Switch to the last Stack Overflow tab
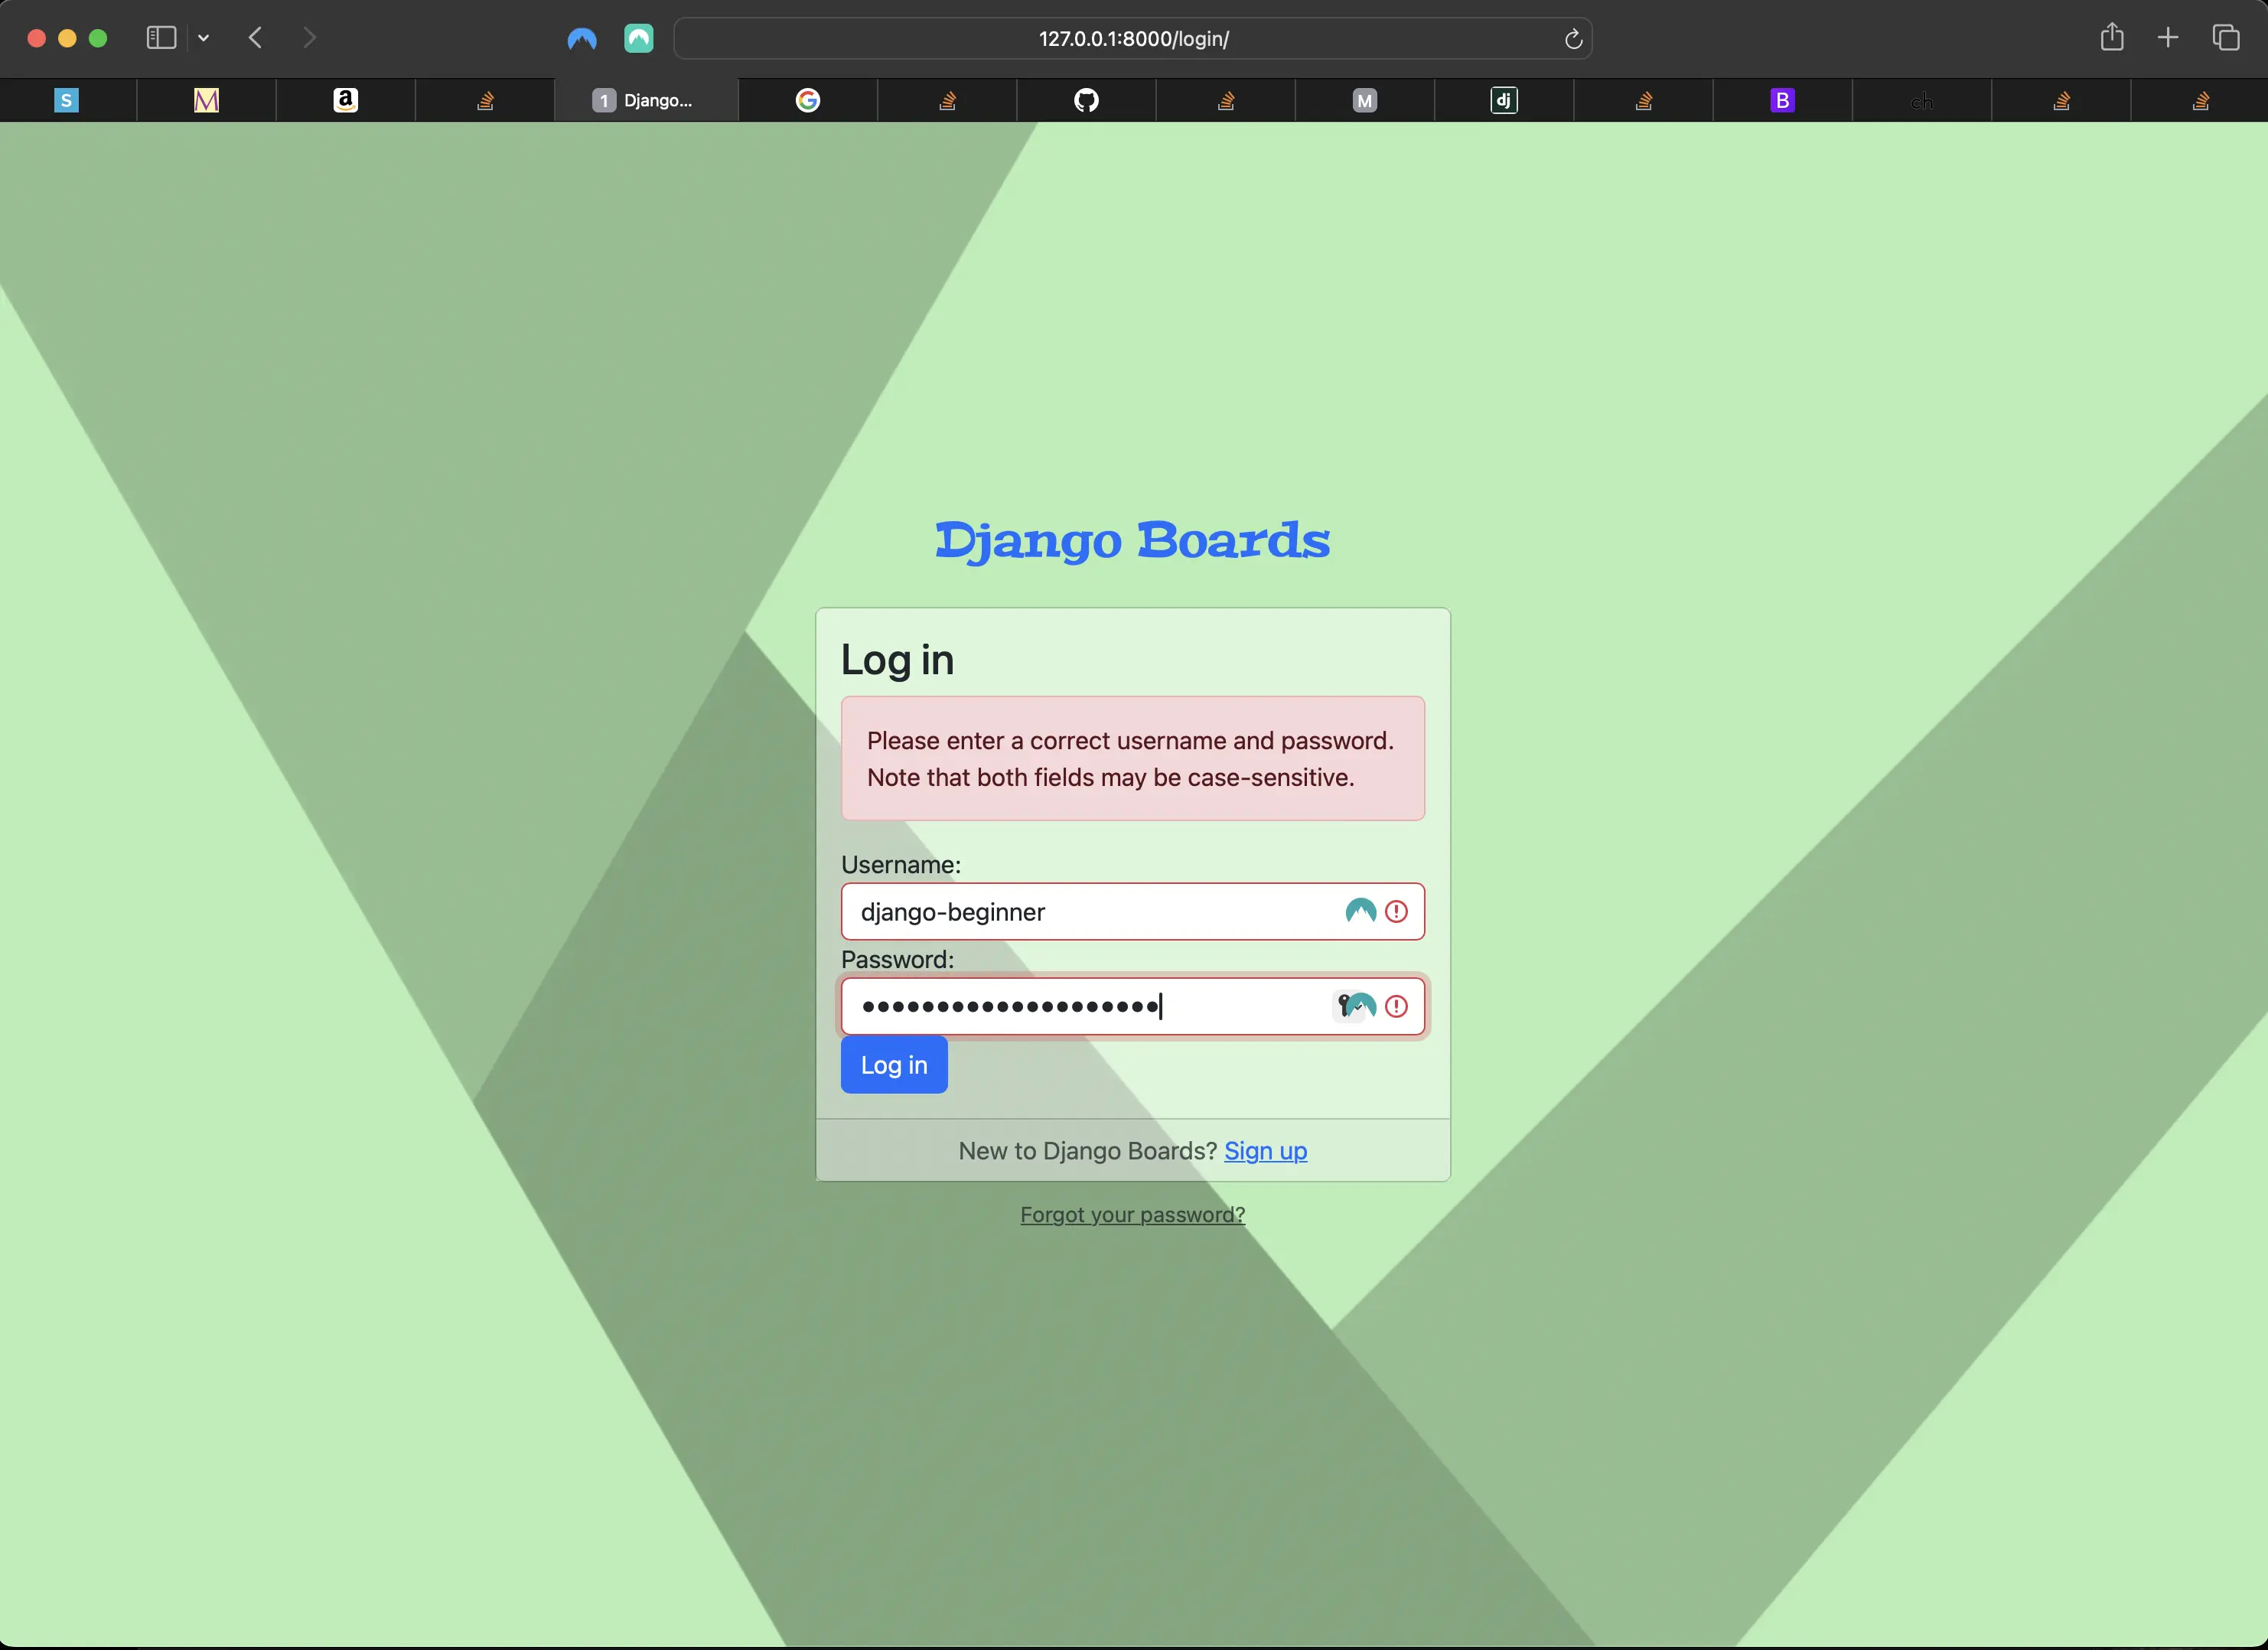The width and height of the screenshot is (2268, 1650). (2200, 100)
